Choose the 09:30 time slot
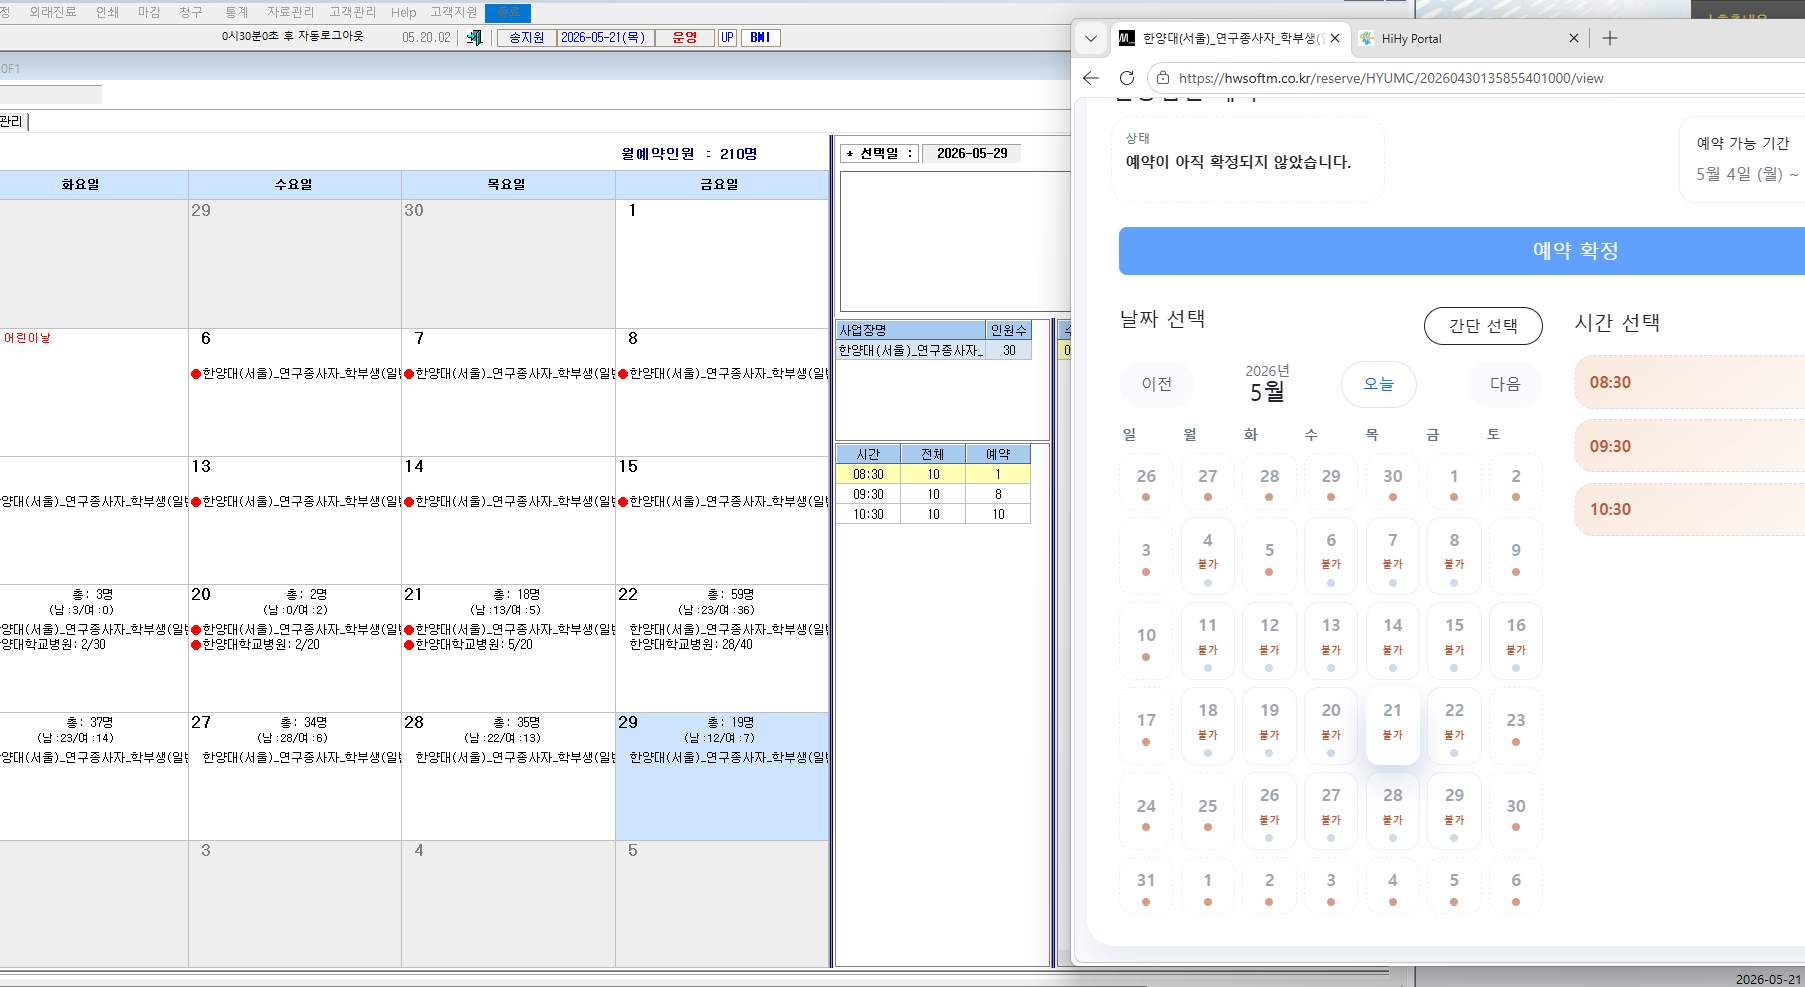 pos(1690,446)
